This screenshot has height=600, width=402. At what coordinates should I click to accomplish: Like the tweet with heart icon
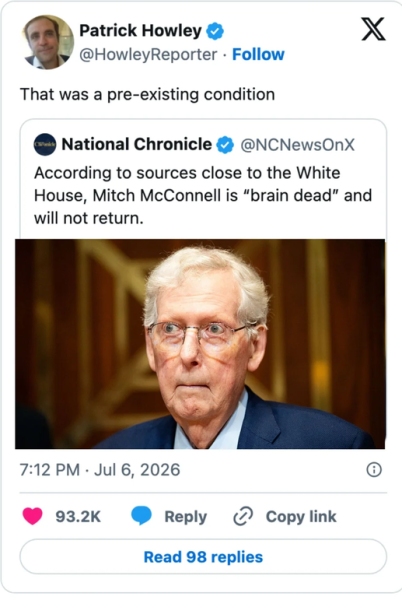pyautogui.click(x=33, y=516)
